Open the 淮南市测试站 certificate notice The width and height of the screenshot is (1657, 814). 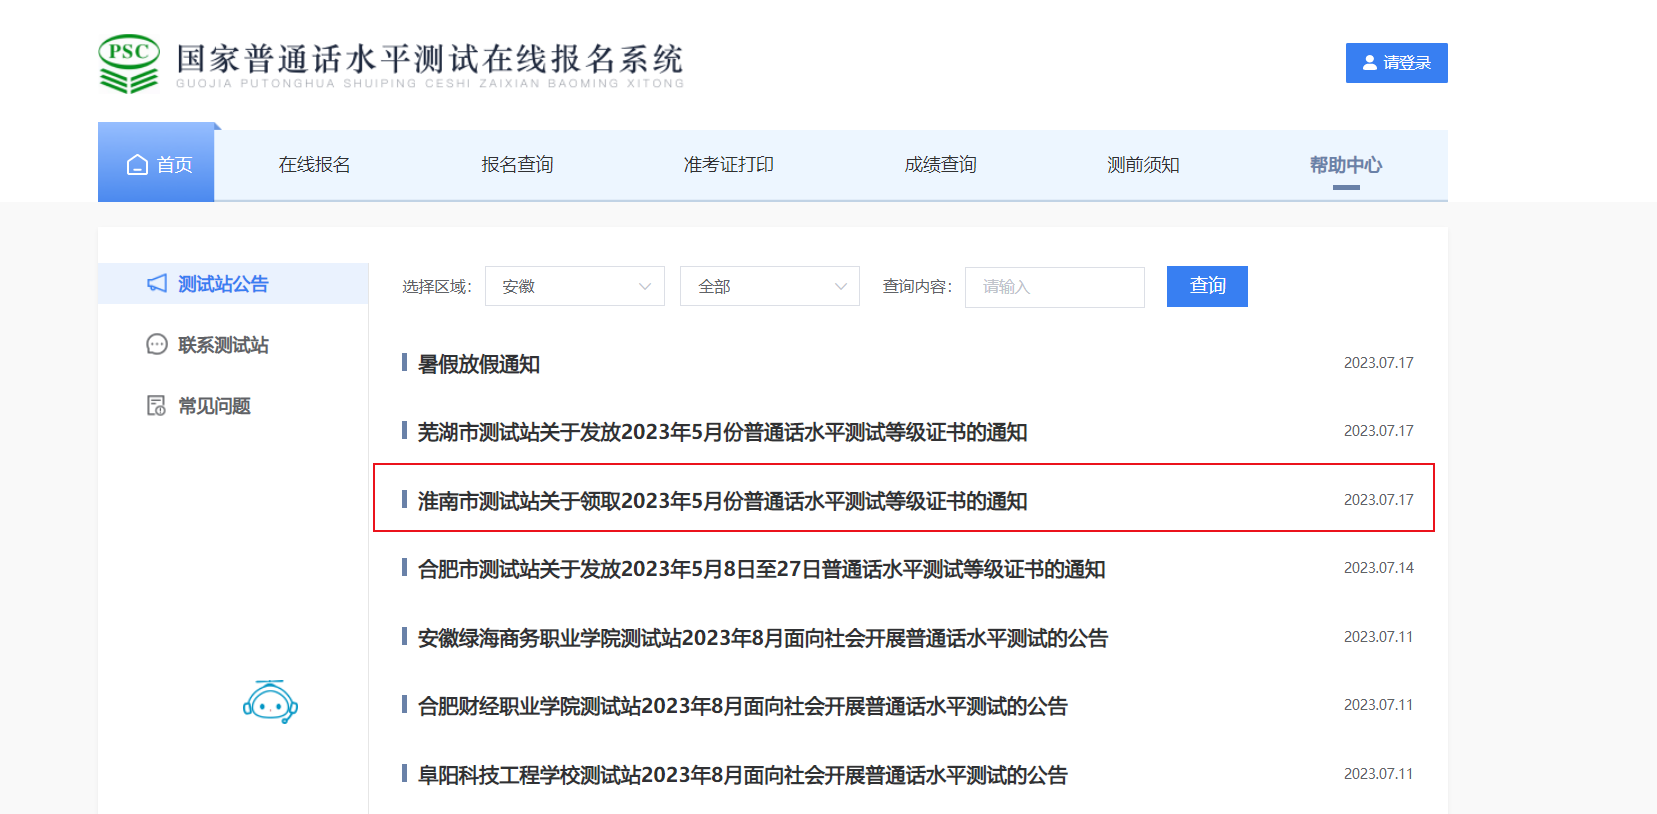(722, 501)
